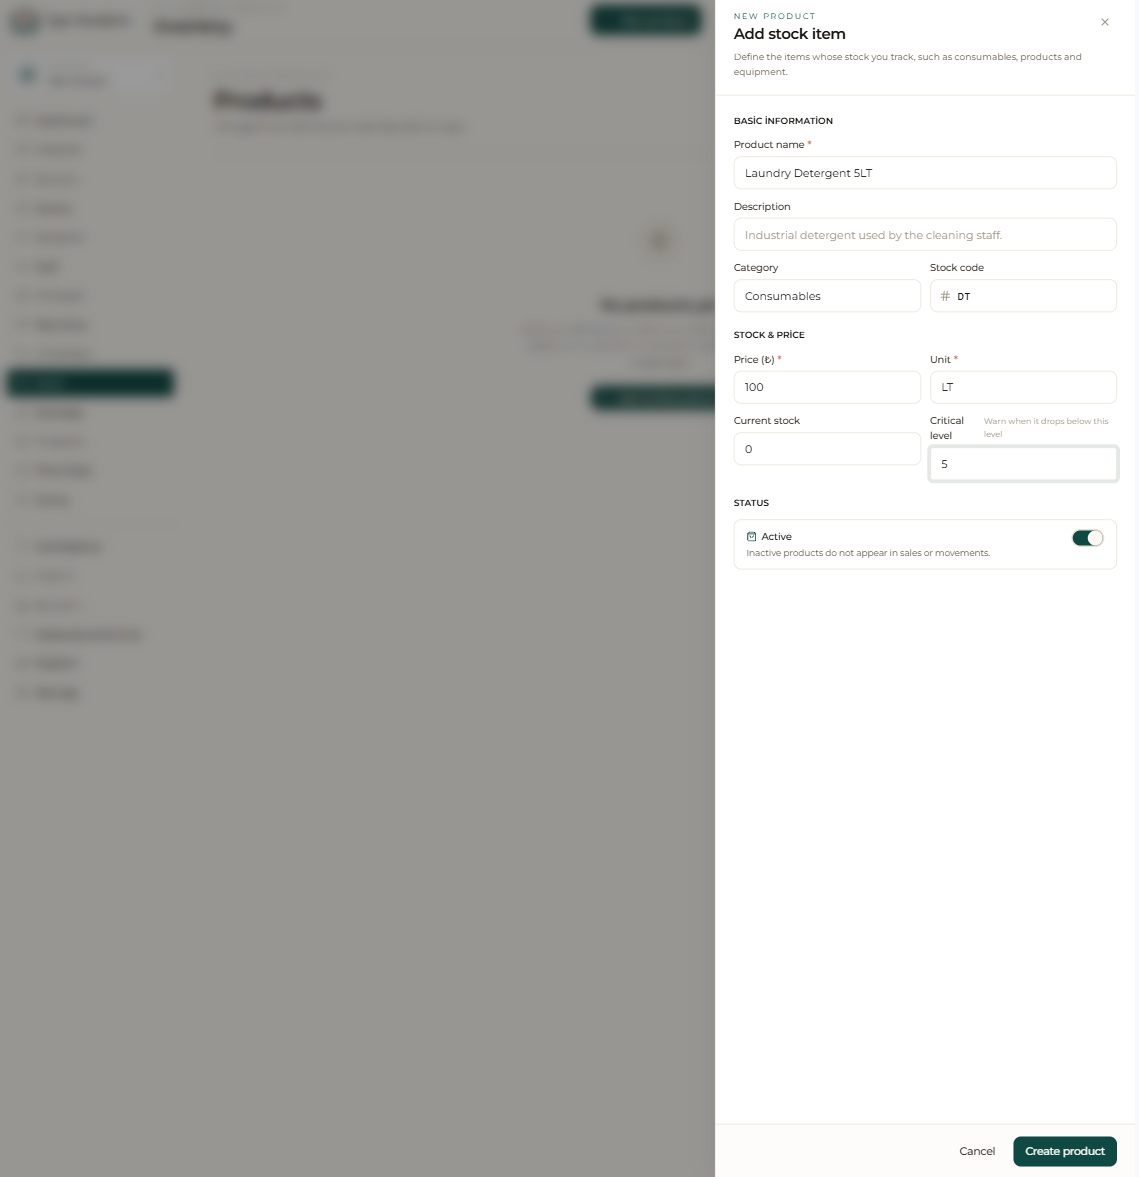Click the Current stock field
This screenshot has height=1177, width=1139.
827,449
